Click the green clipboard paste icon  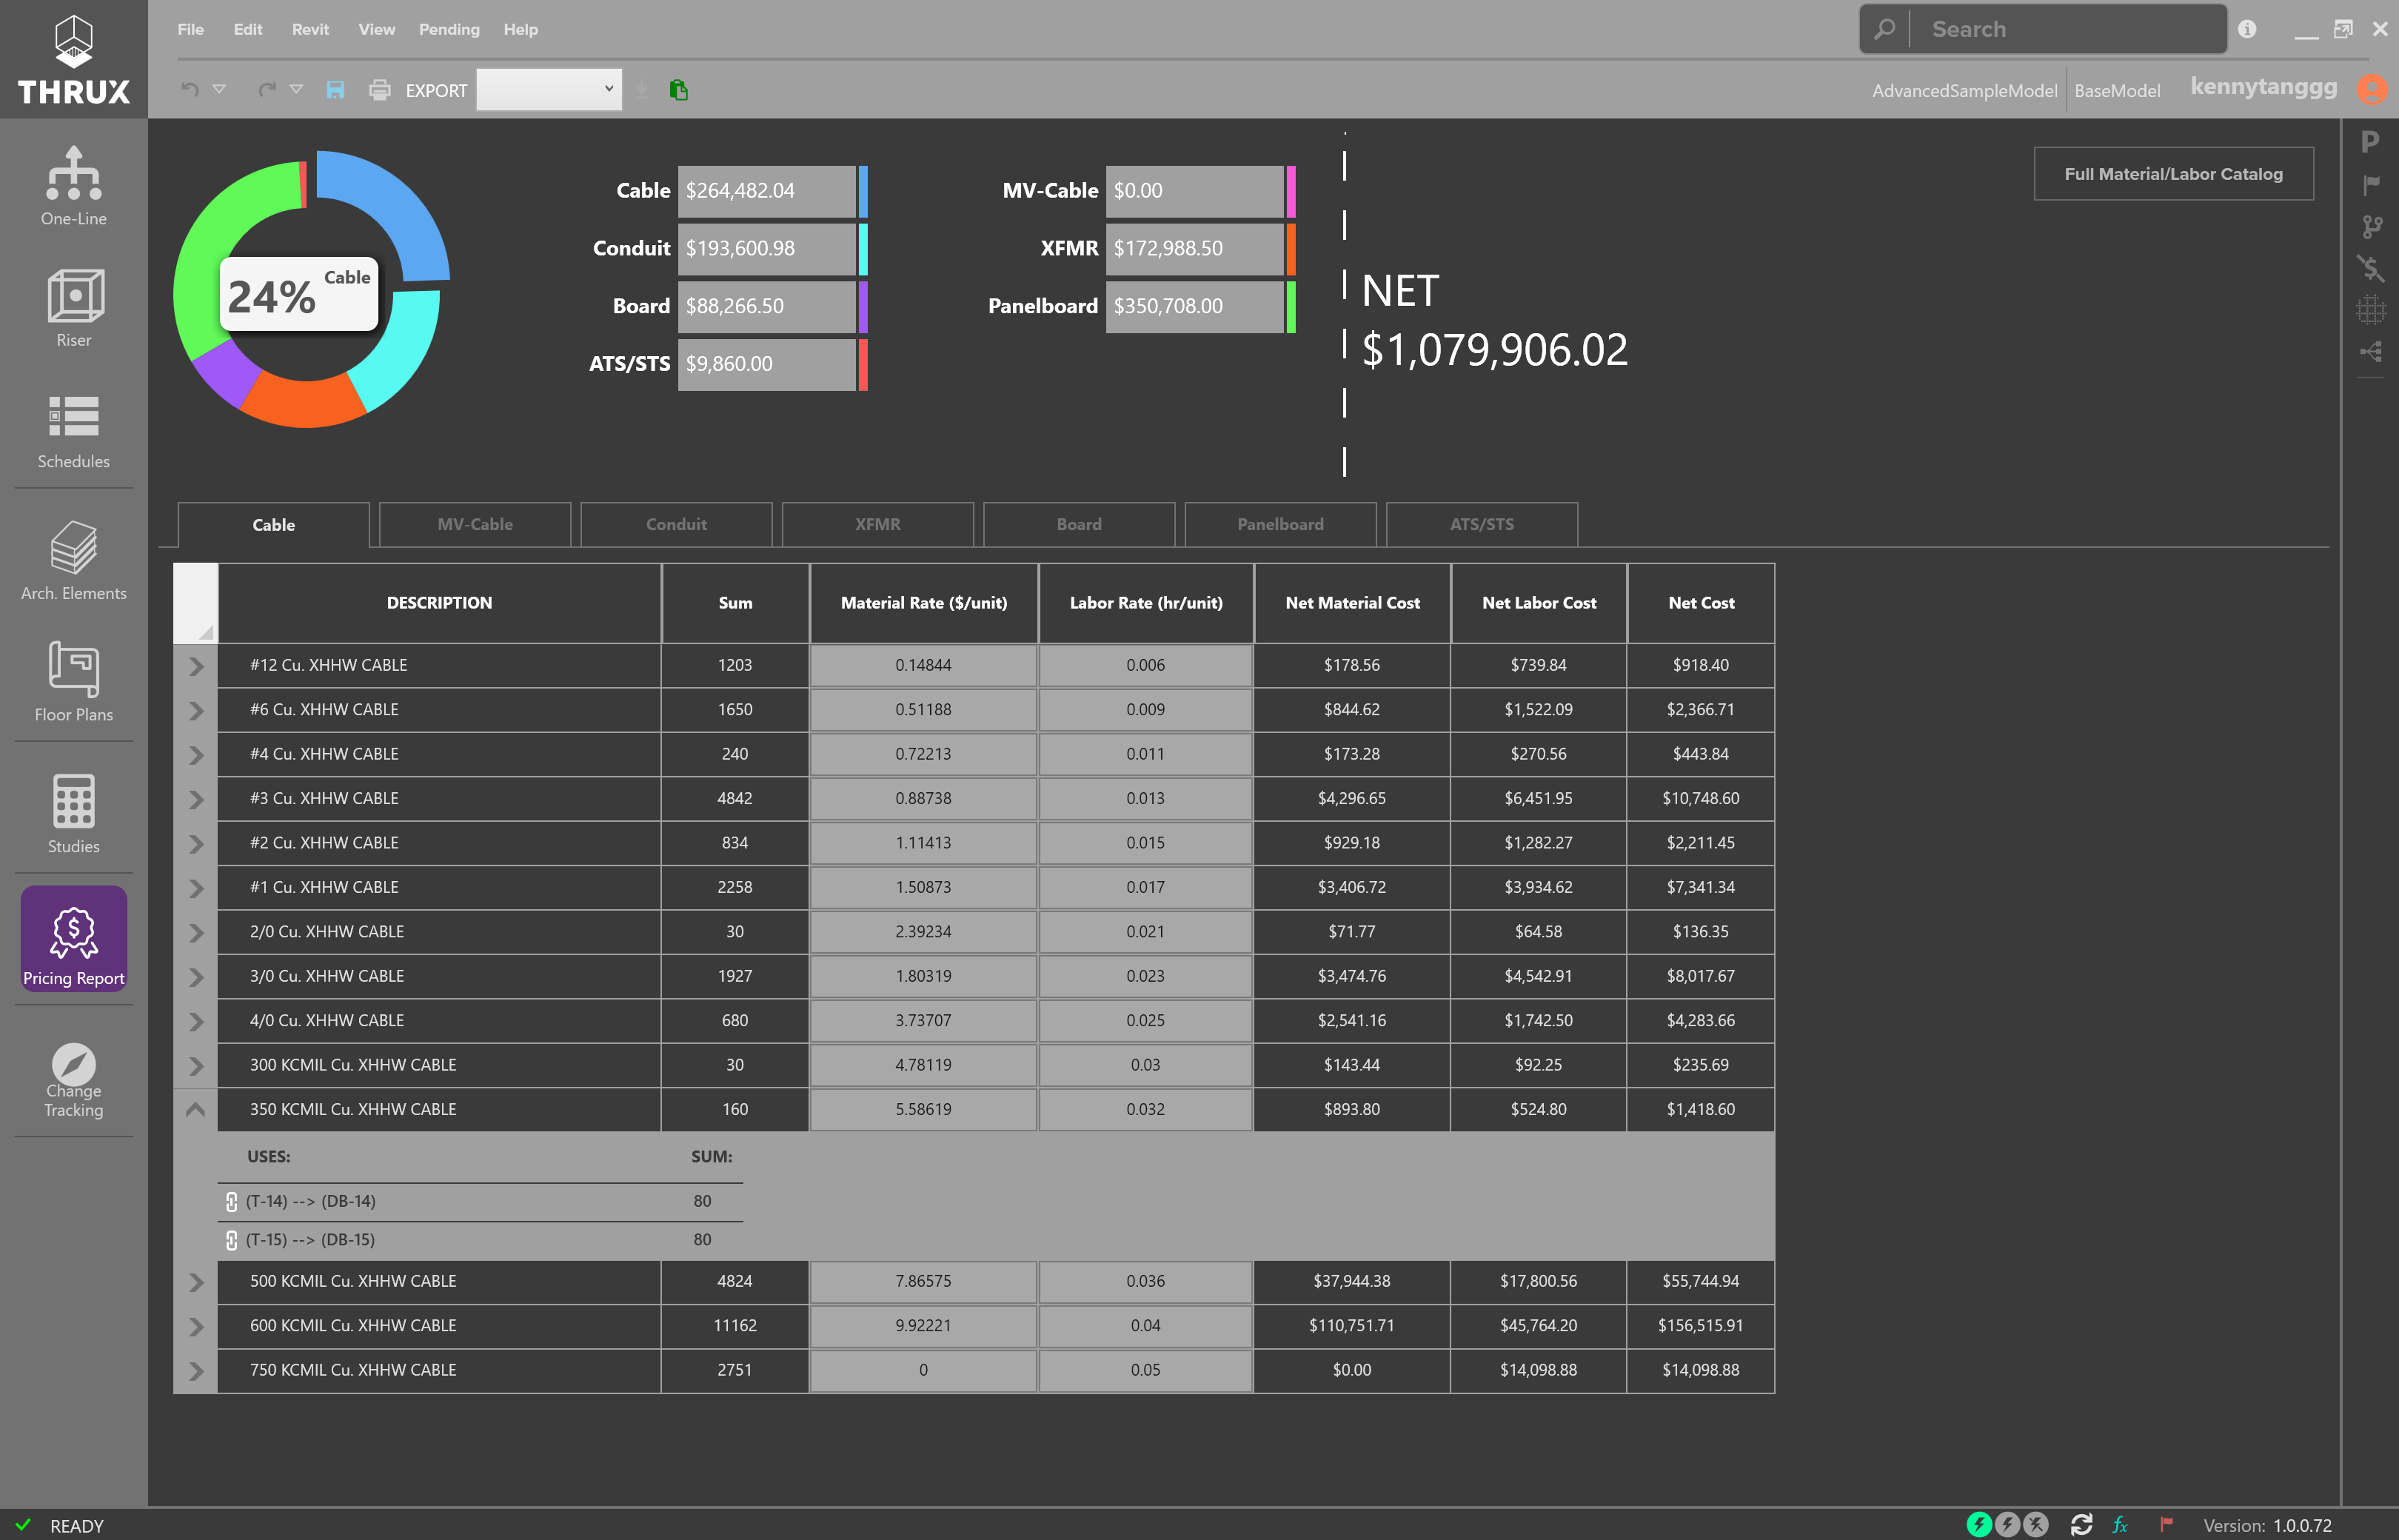click(678, 90)
